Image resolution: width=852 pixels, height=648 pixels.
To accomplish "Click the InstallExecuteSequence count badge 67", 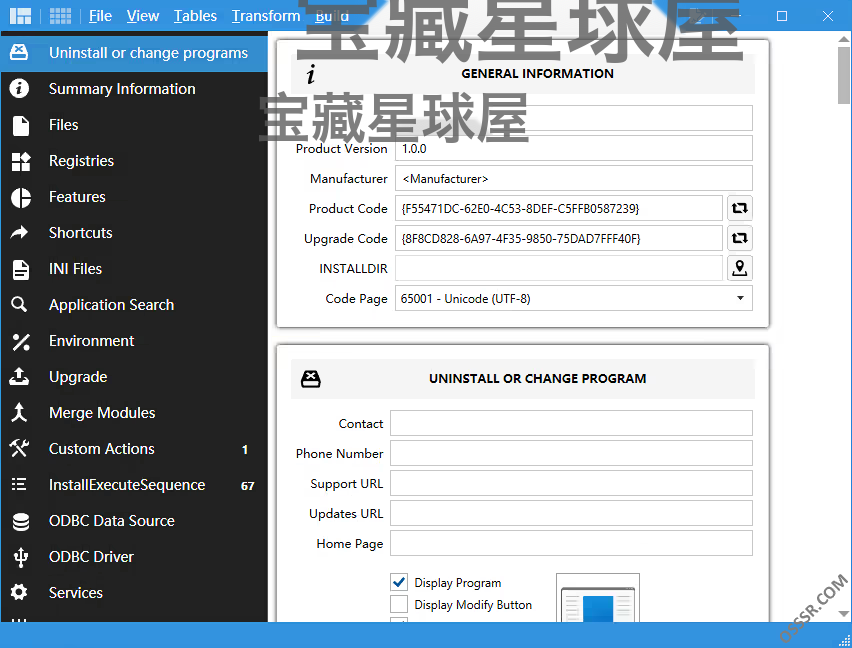I will [248, 486].
